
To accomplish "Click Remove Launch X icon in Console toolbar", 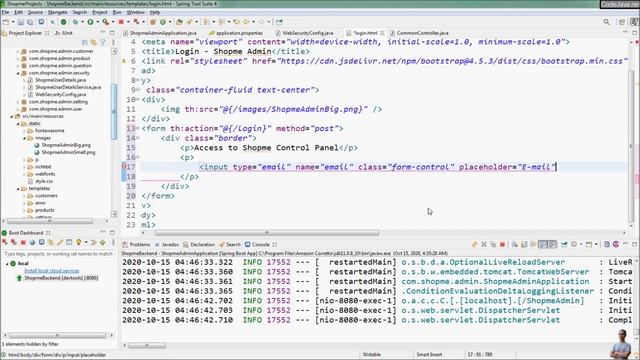I will click(x=484, y=244).
